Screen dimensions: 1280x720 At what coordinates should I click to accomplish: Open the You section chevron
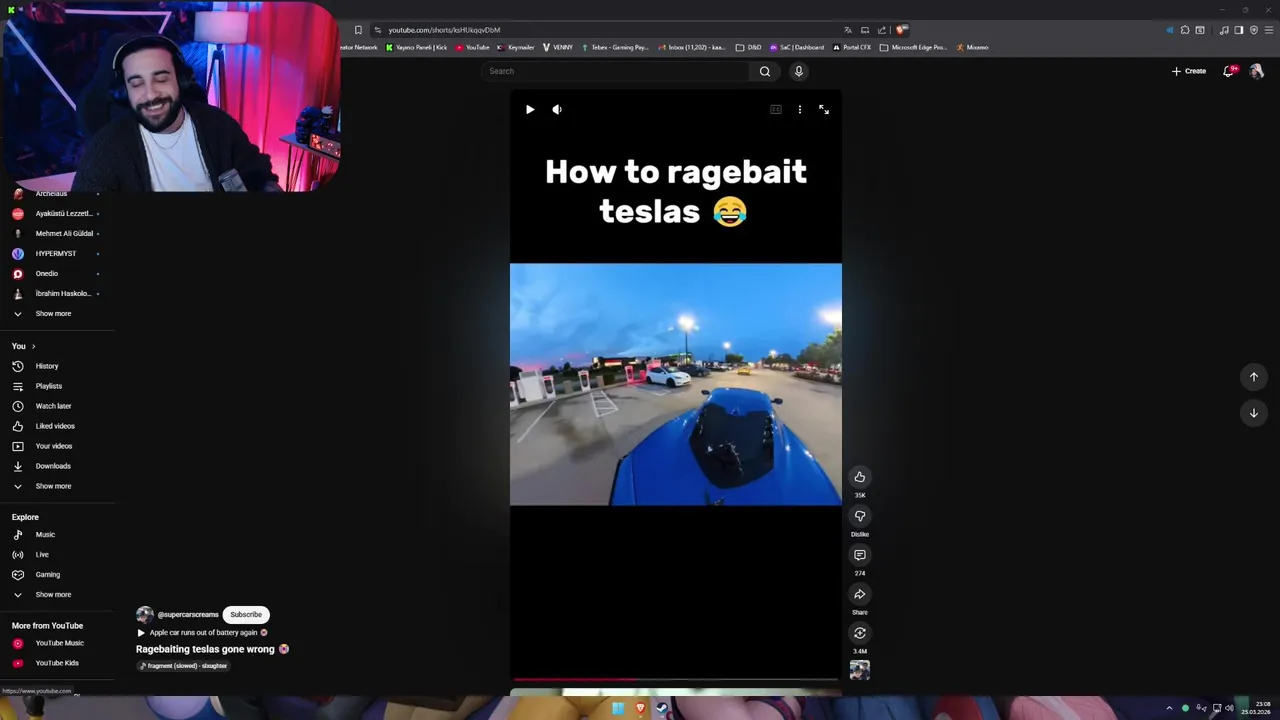point(33,346)
